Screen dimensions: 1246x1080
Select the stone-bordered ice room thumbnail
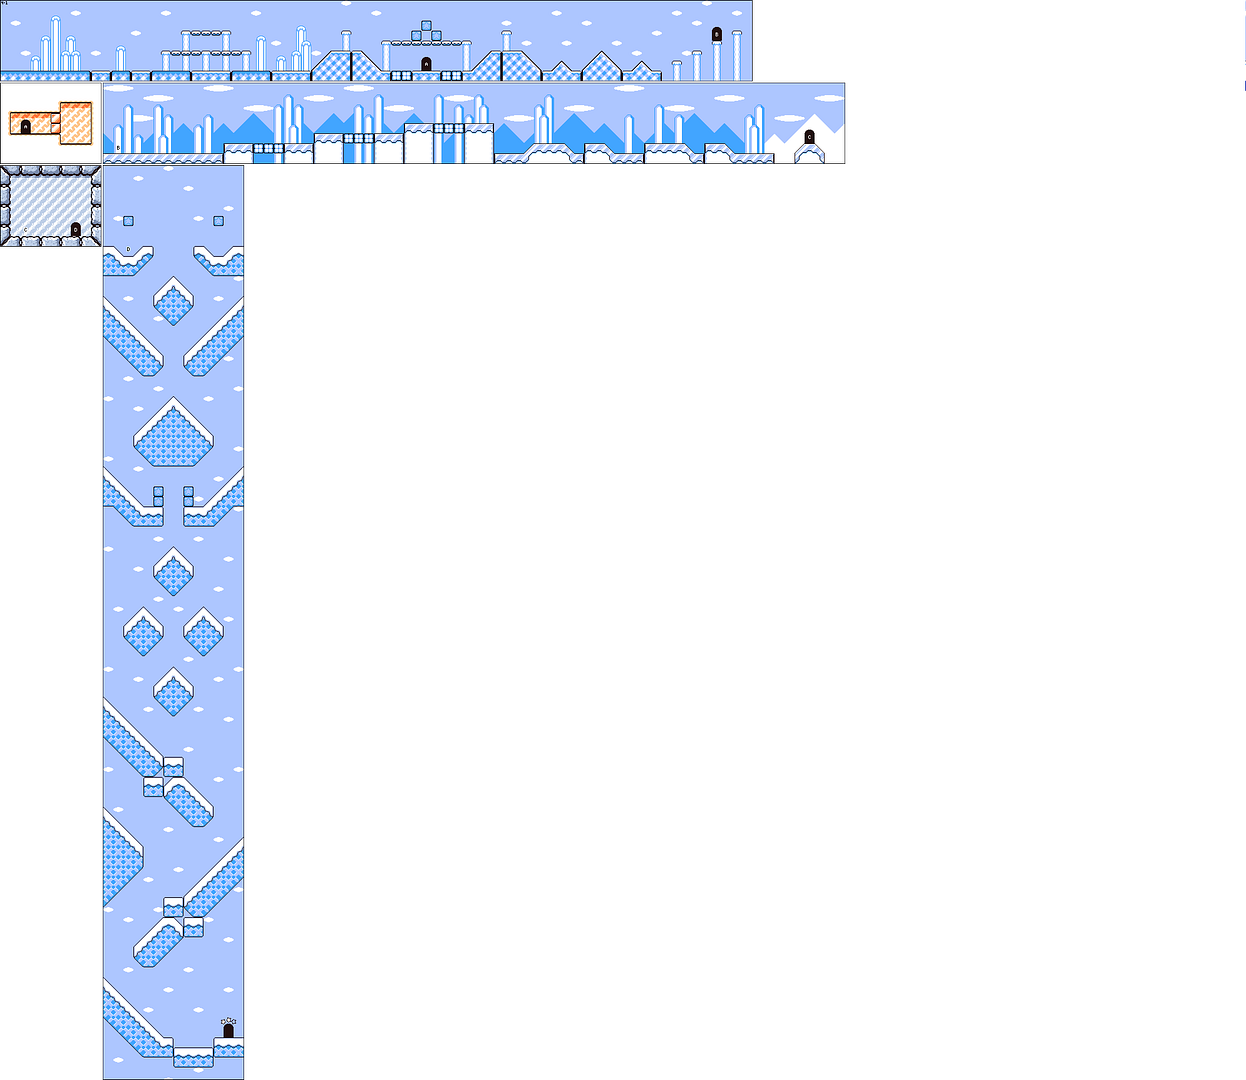coord(51,206)
